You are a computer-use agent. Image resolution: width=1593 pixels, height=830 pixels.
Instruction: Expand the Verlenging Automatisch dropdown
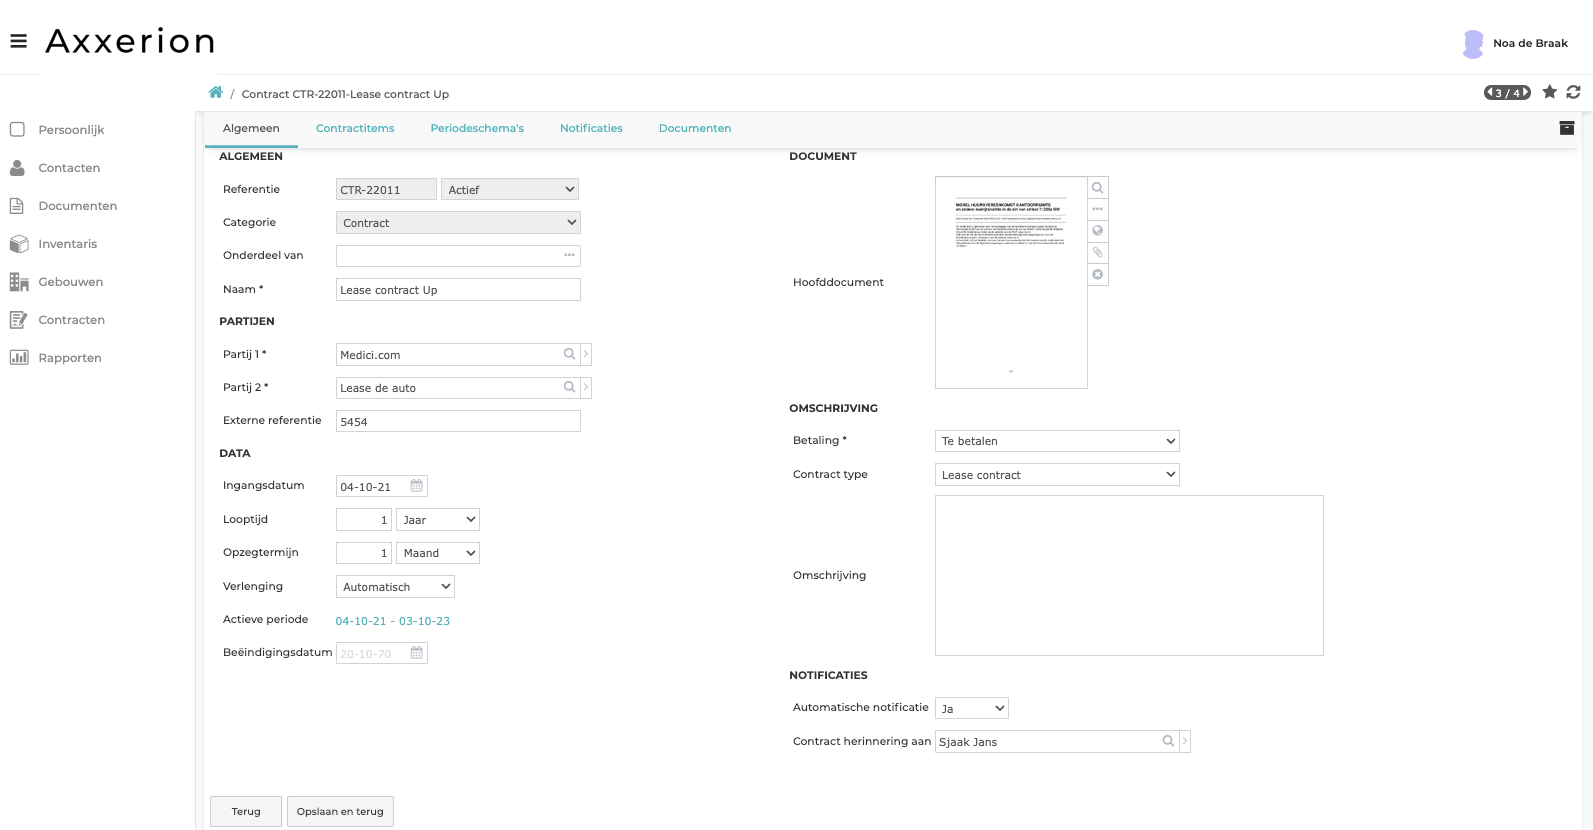point(395,587)
